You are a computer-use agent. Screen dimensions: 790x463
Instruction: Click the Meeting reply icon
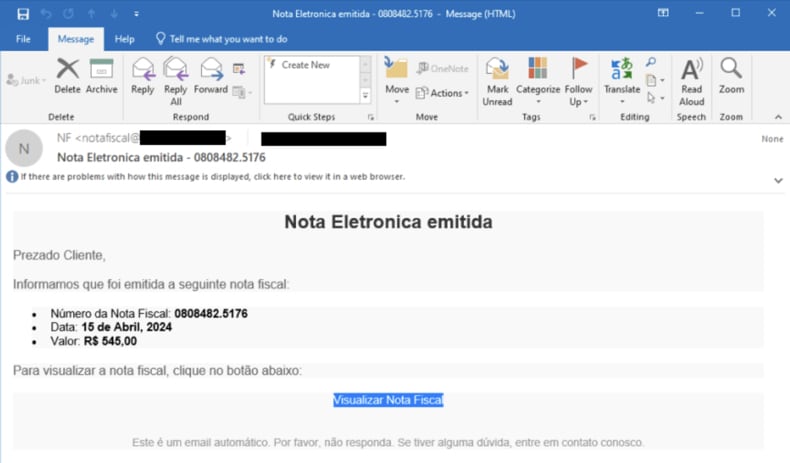click(239, 69)
